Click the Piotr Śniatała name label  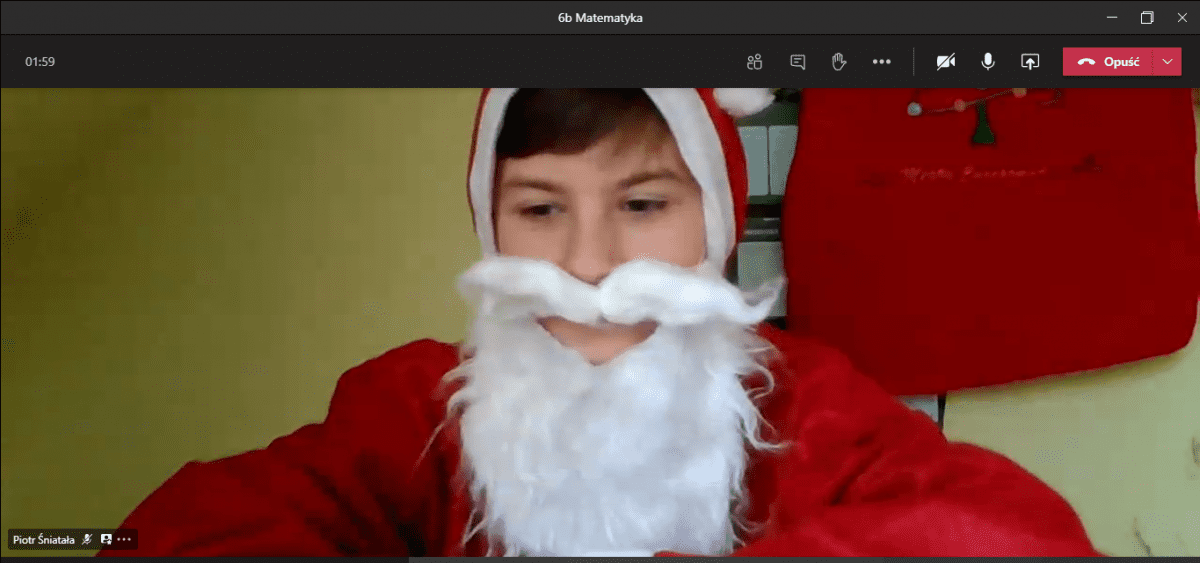(x=43, y=539)
